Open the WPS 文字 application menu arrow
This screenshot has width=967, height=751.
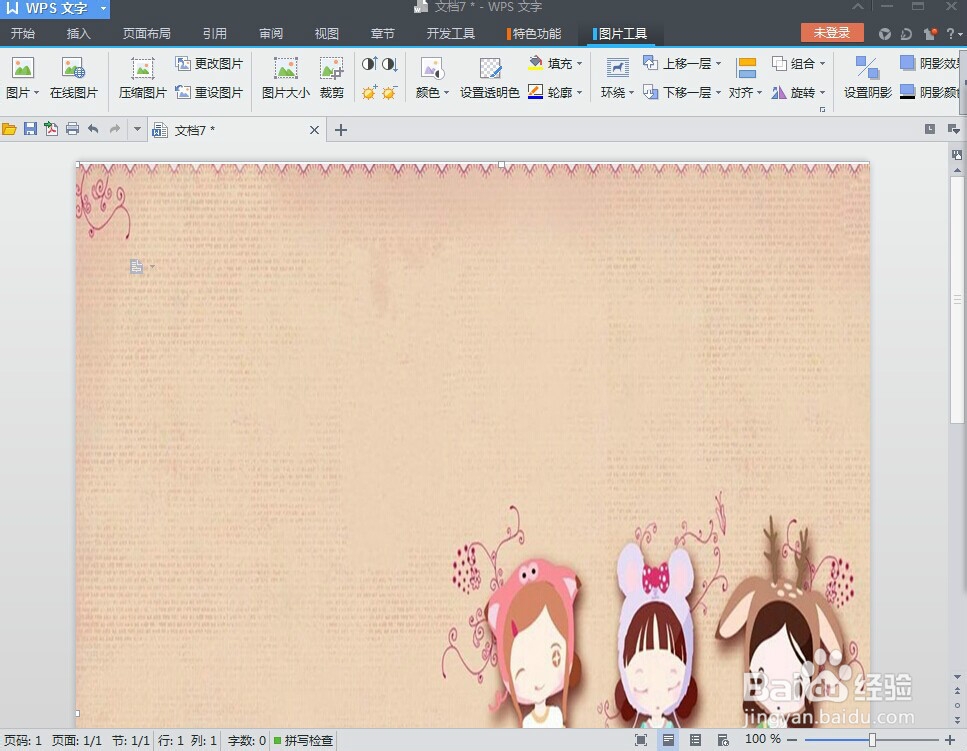pyautogui.click(x=103, y=9)
